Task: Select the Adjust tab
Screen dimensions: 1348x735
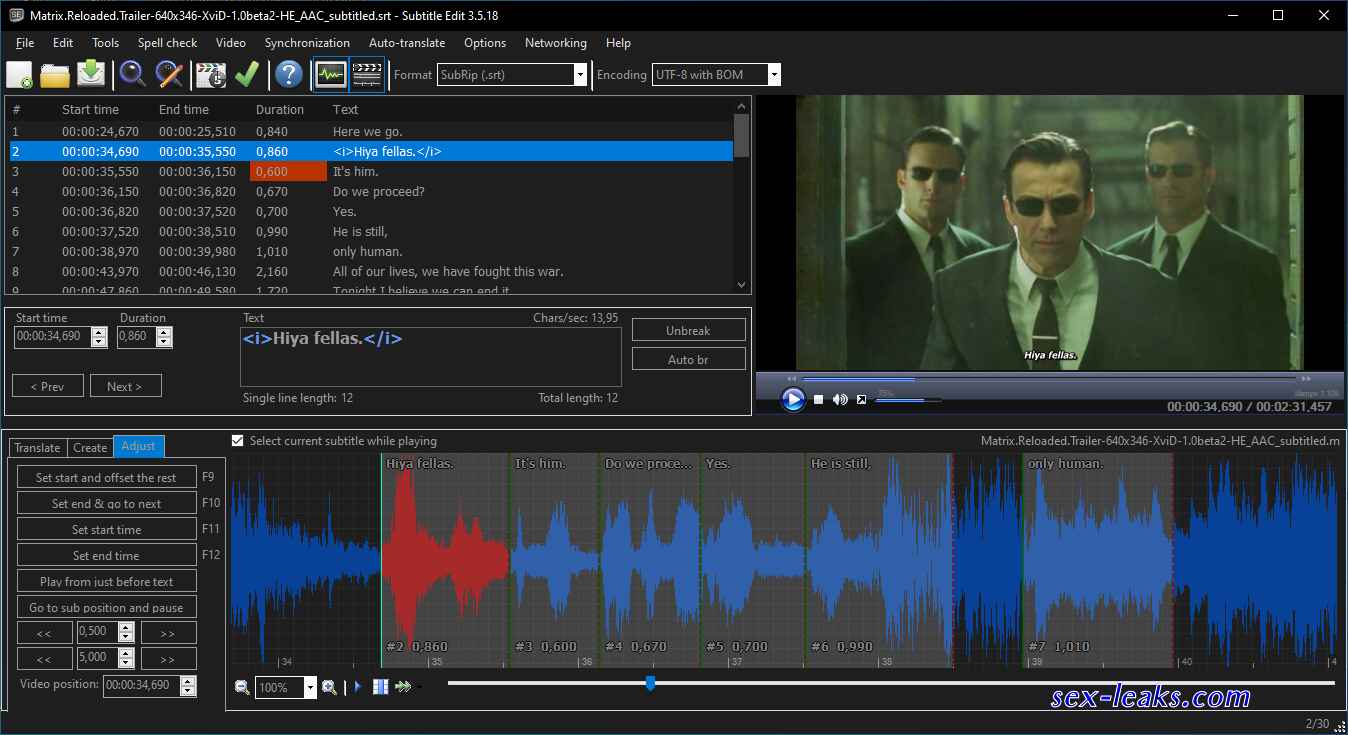Action: 139,447
